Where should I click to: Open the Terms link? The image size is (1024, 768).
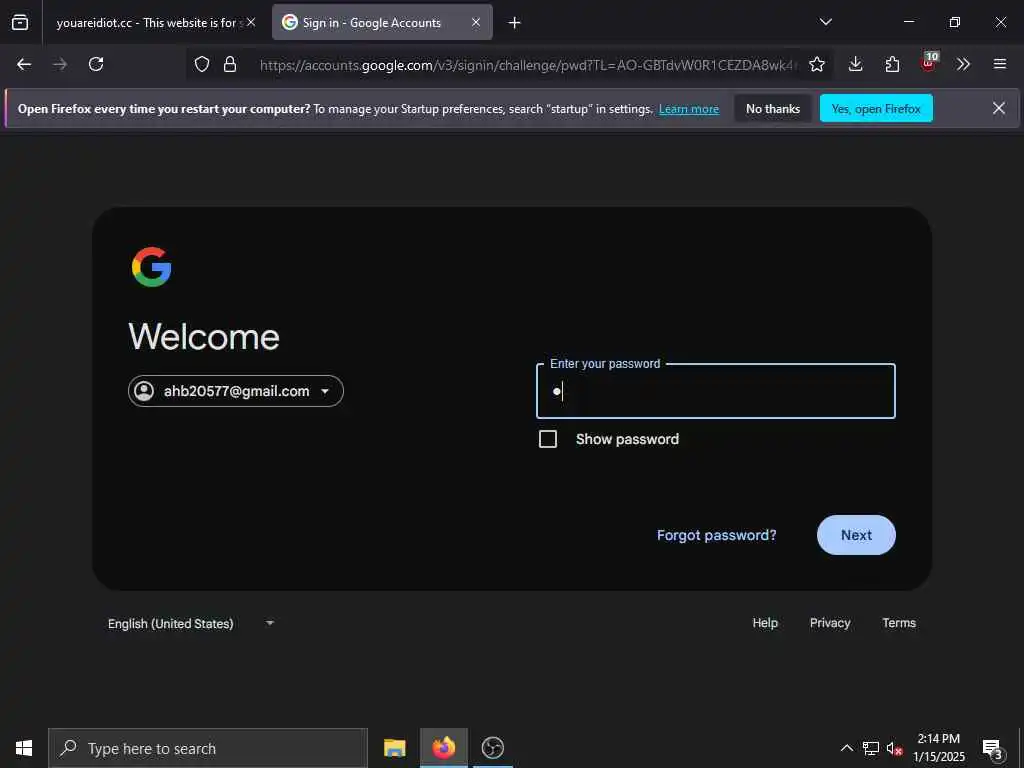click(899, 623)
